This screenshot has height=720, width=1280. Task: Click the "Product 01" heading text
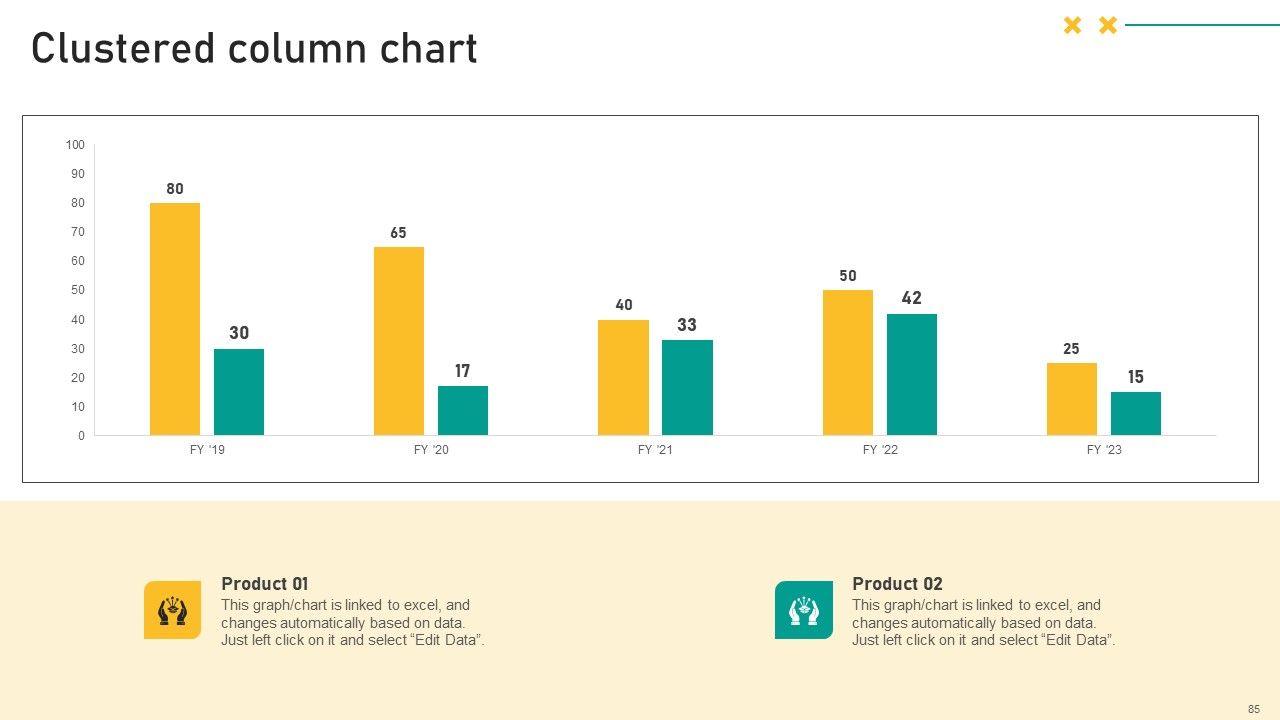(x=265, y=584)
